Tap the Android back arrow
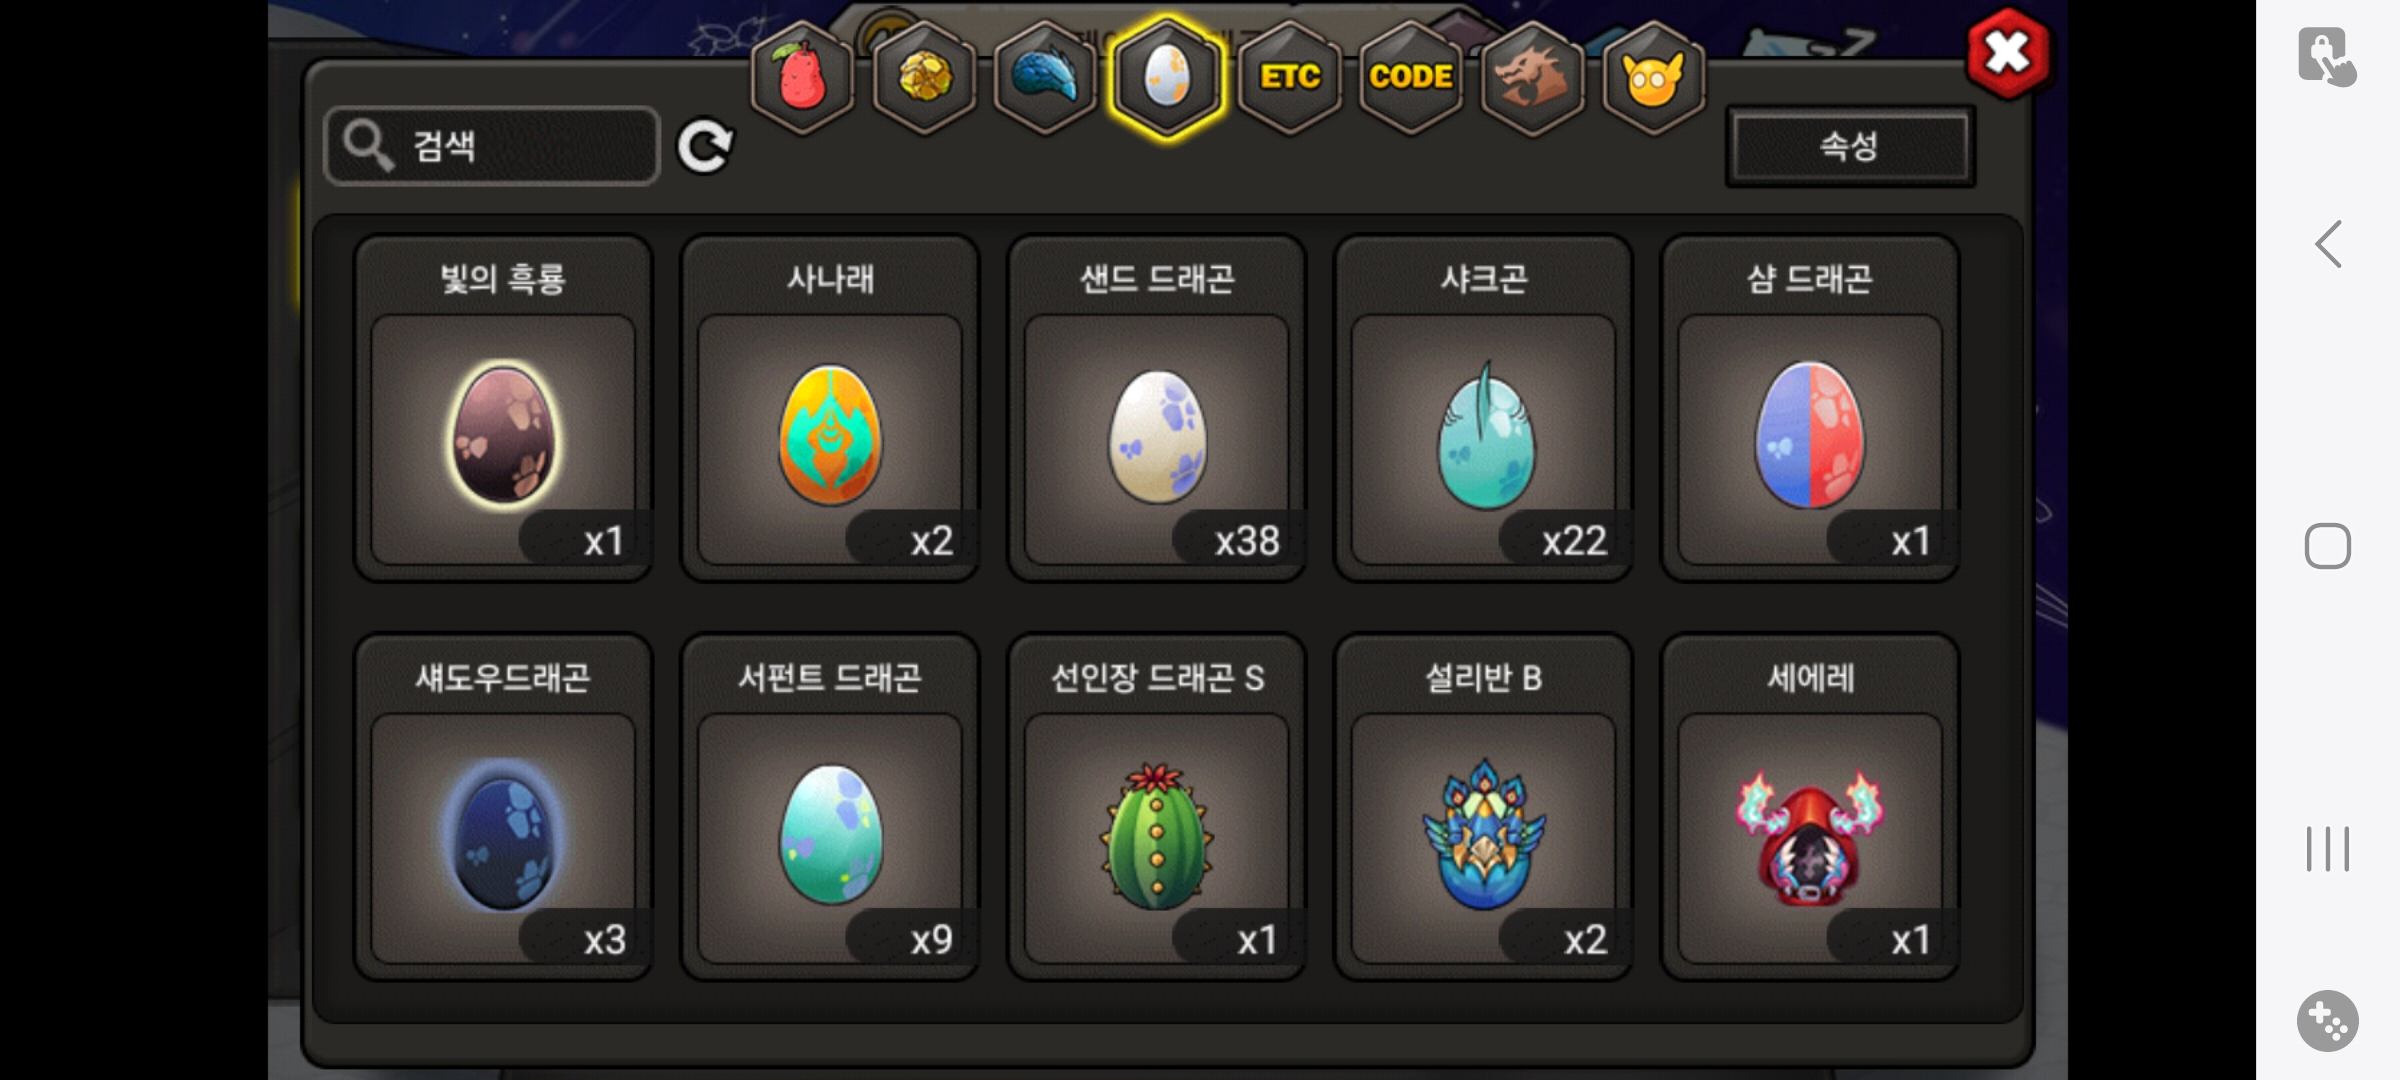The image size is (2400, 1080). click(2328, 244)
